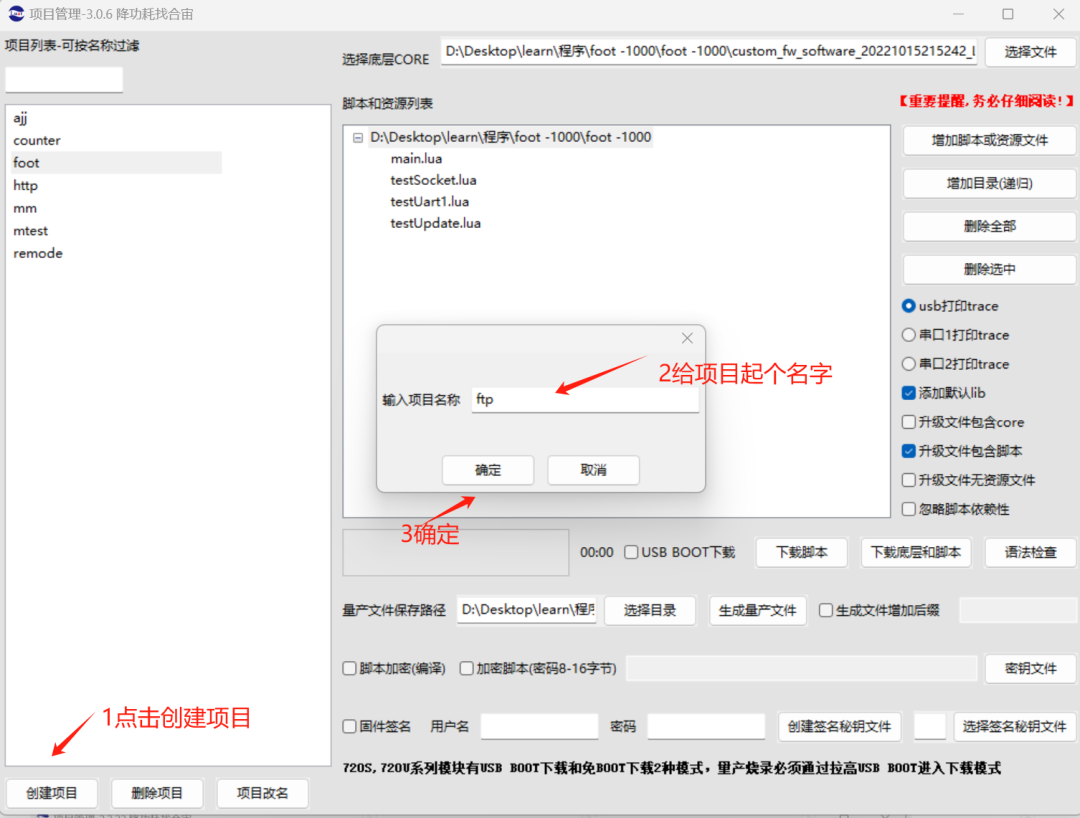The height and width of the screenshot is (818, 1080).
Task: Uncheck 升级文件包含脚本 checkbox
Action: pos(908,451)
